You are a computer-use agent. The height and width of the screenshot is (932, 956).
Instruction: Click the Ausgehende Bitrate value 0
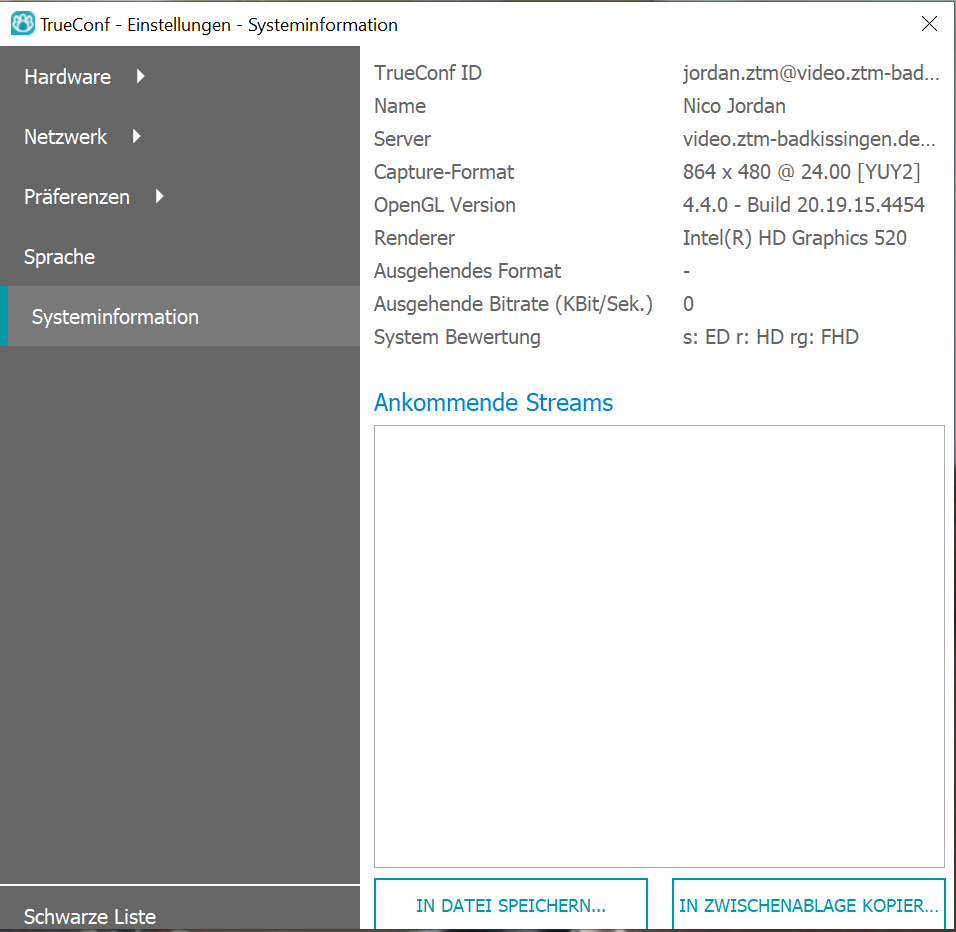[x=688, y=304]
